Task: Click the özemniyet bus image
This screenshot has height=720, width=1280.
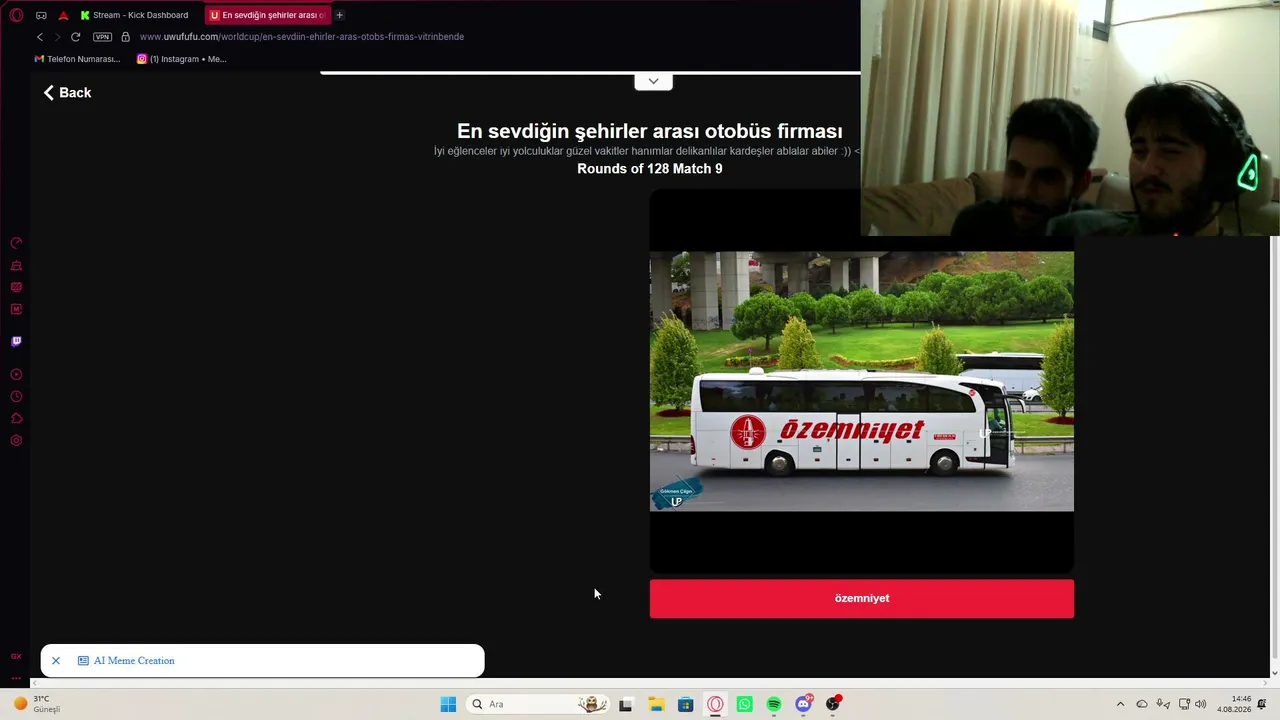Action: pos(862,381)
